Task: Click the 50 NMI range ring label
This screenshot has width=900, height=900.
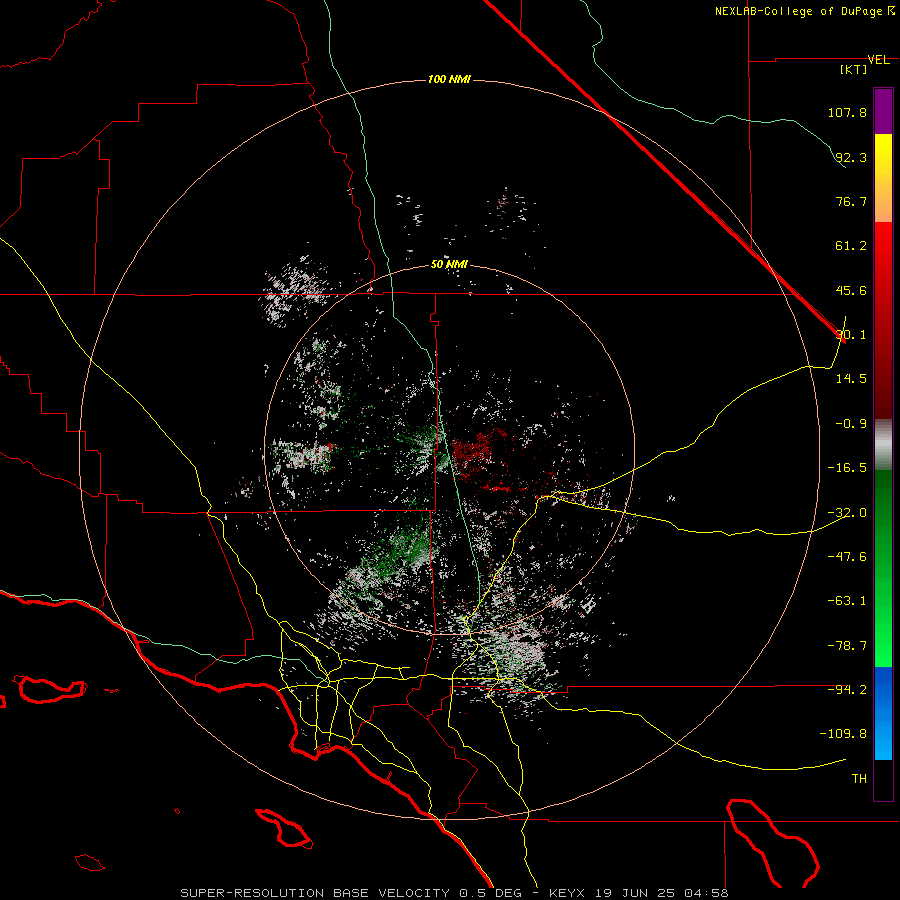Action: click(449, 265)
